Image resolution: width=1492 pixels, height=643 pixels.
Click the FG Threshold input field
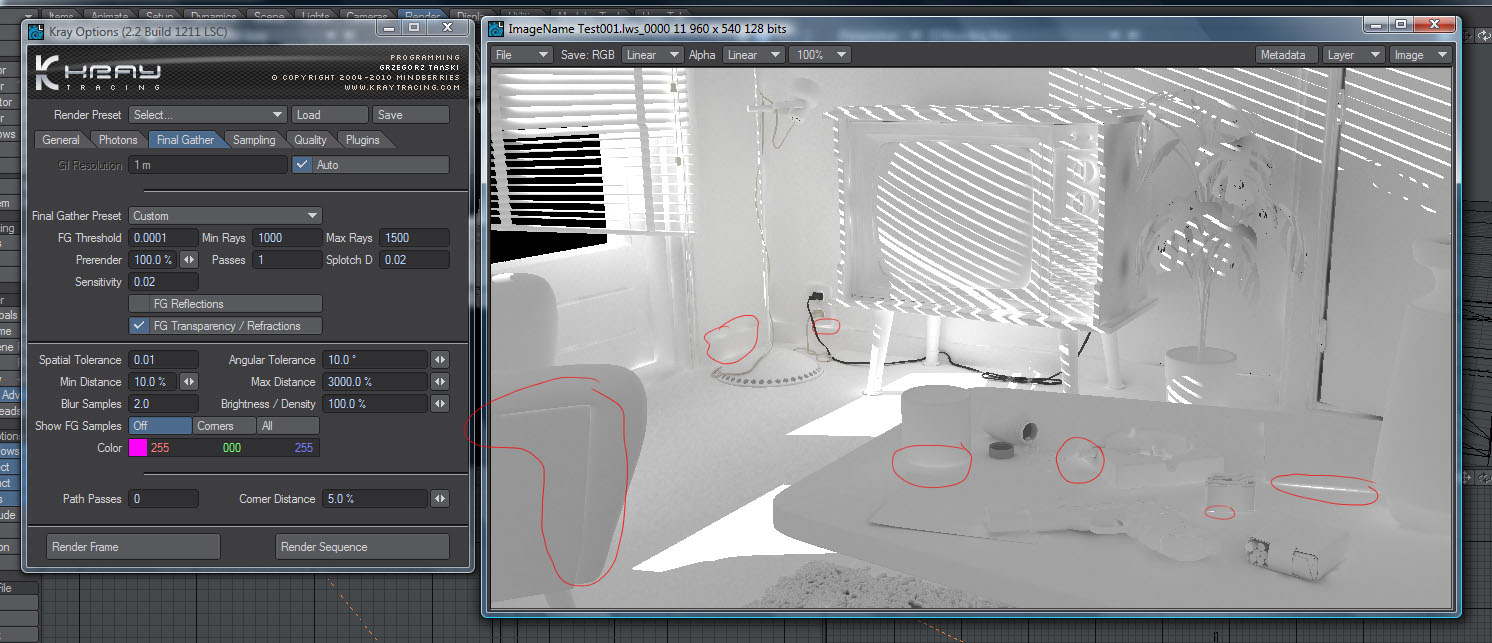(x=163, y=238)
